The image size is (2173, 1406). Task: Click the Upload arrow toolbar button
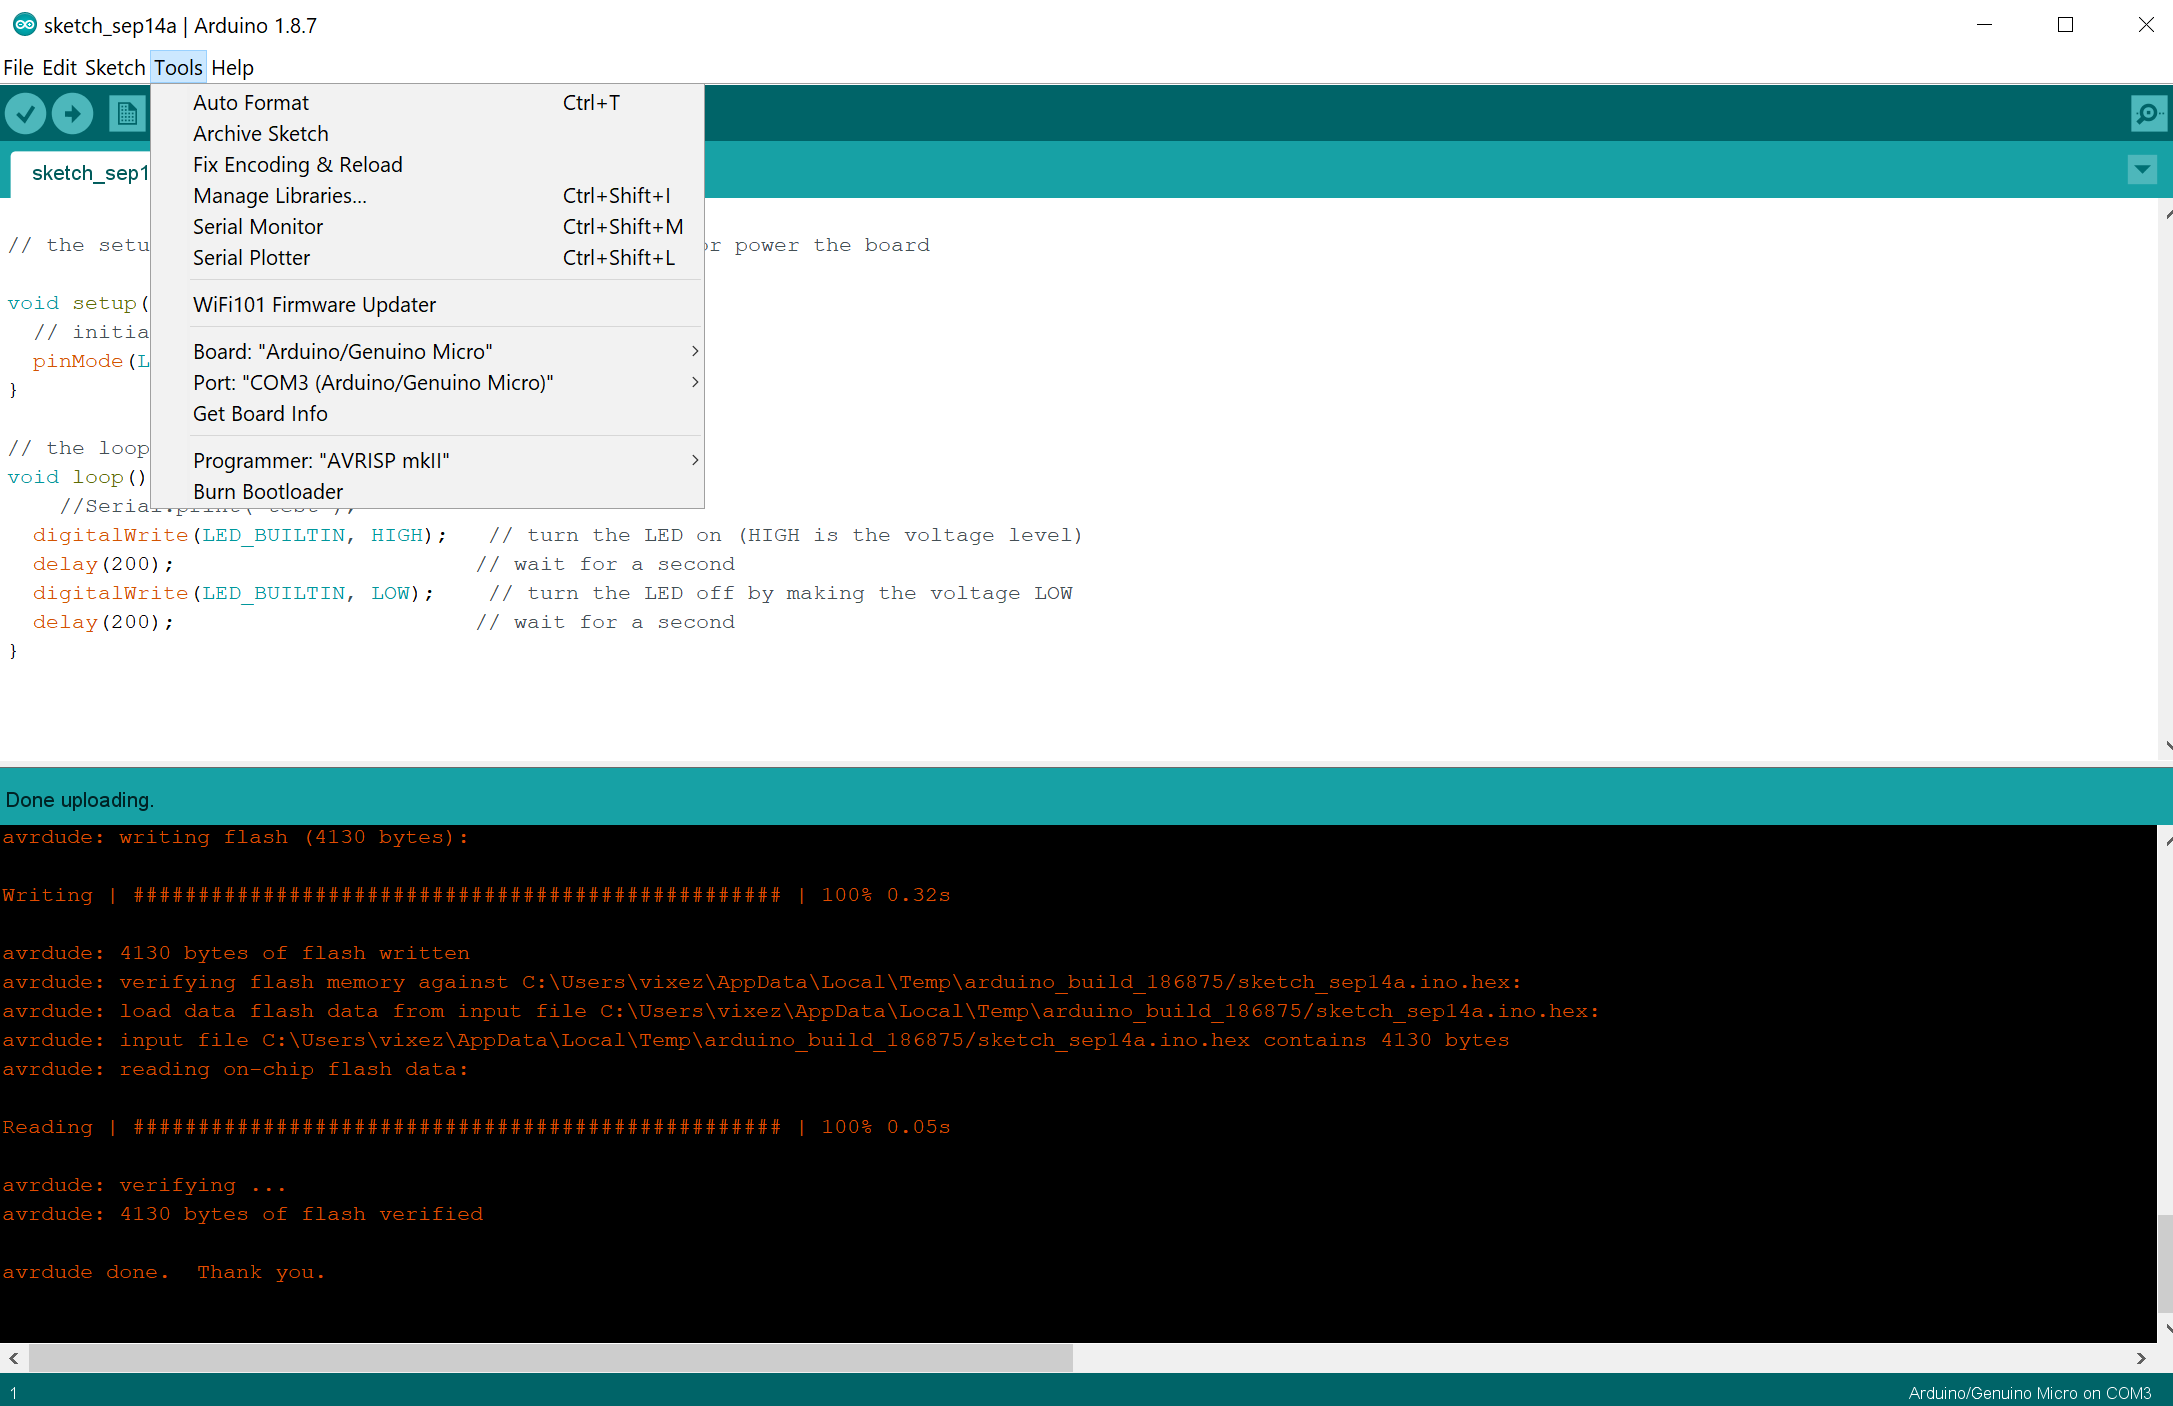coord(73,114)
